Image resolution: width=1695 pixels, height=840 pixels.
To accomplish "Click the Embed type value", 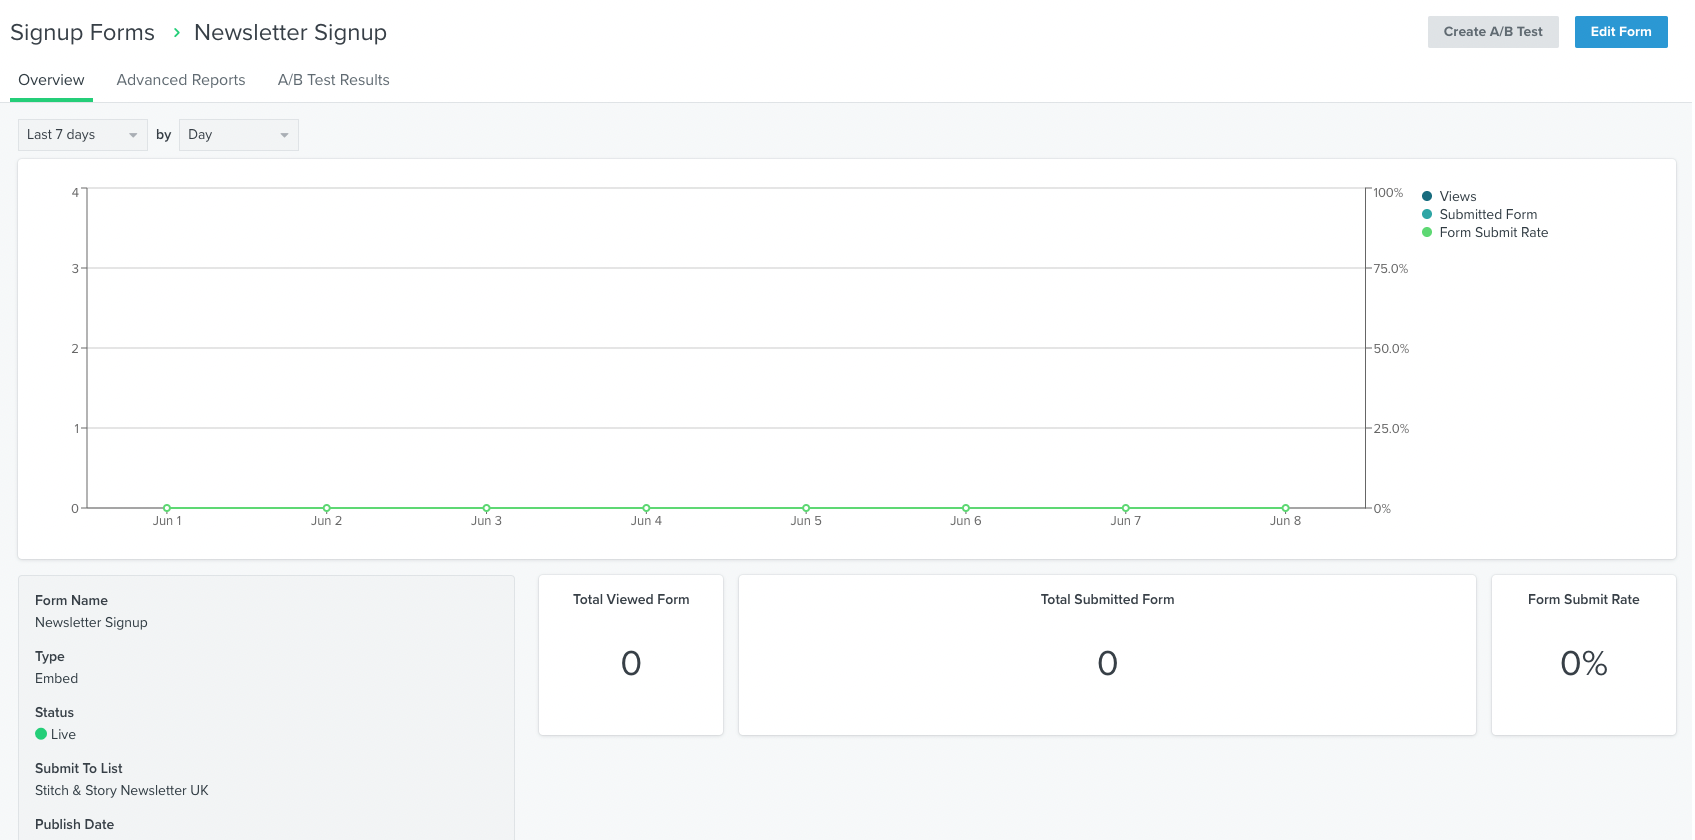I will point(56,678).
